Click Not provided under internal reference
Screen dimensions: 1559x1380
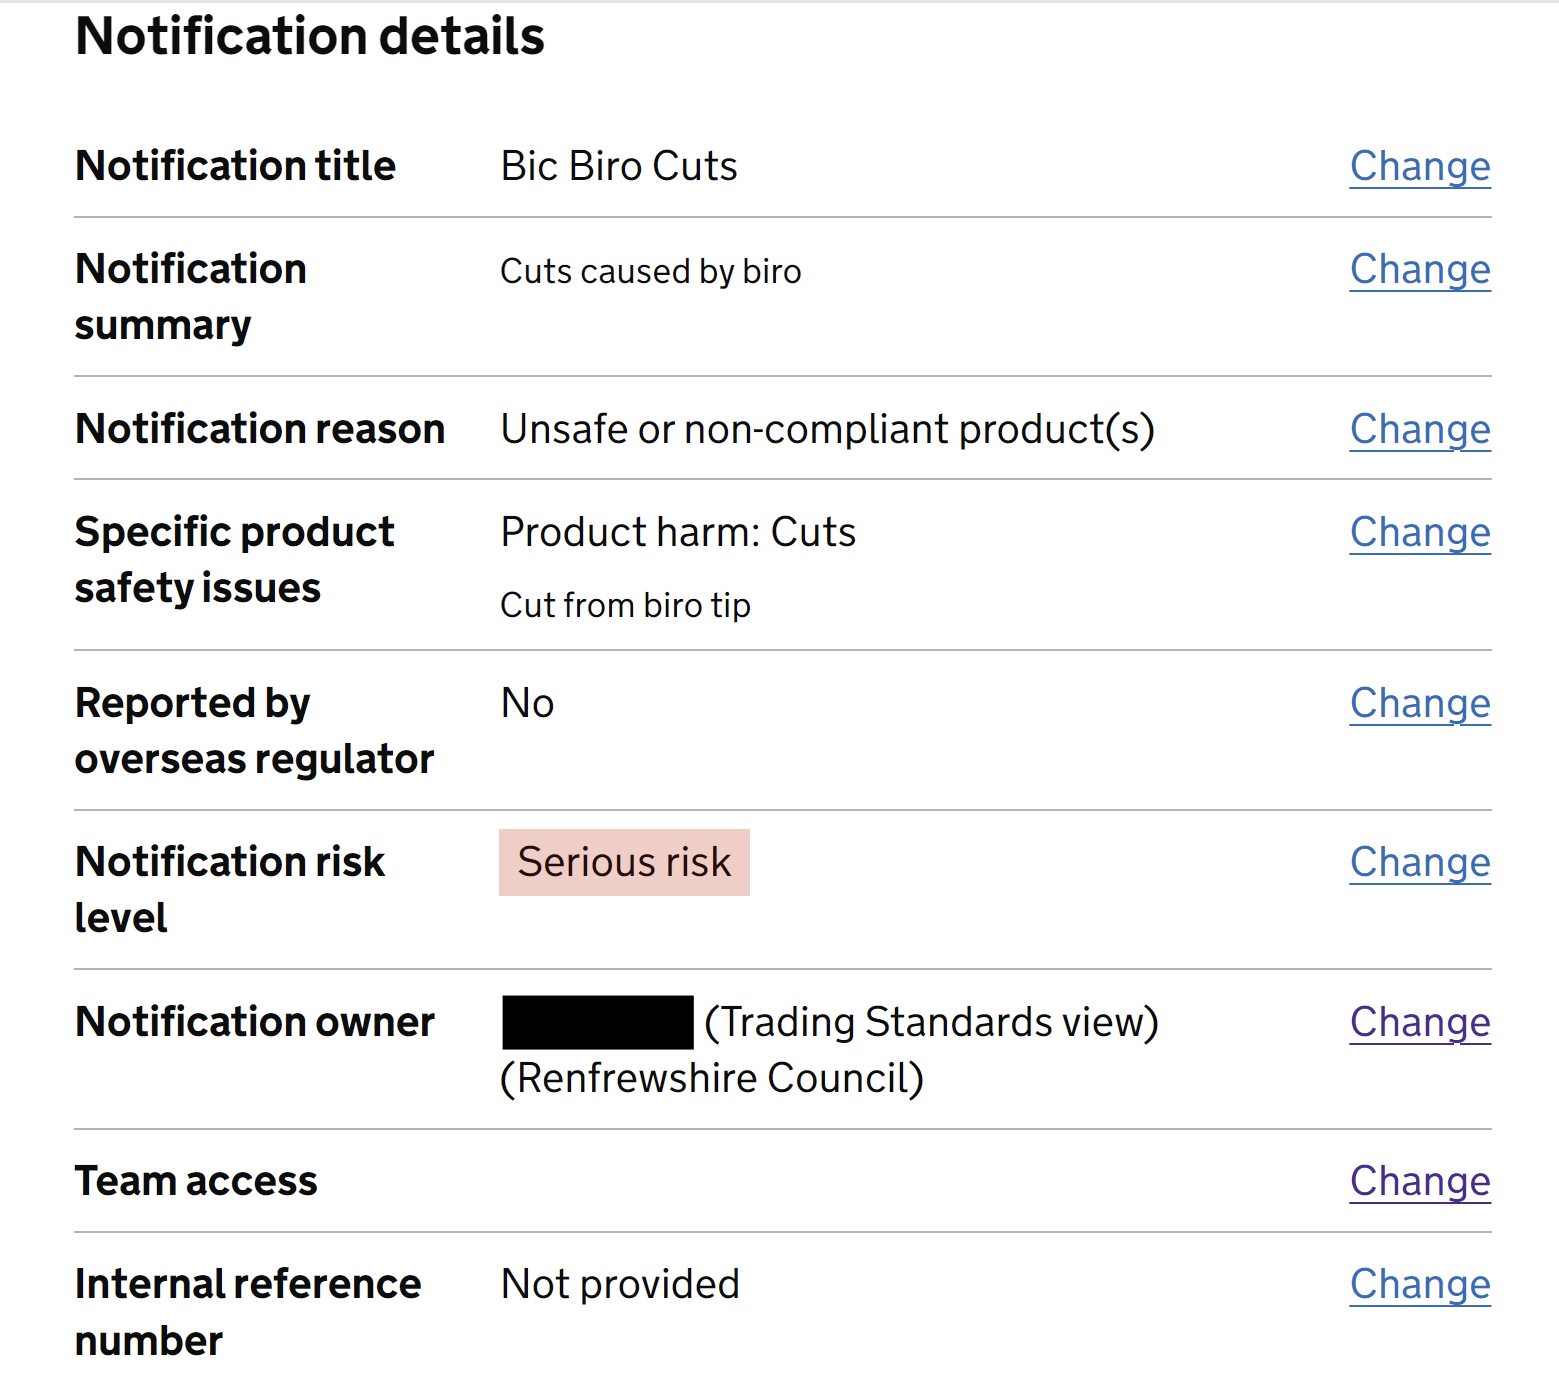click(x=620, y=1283)
